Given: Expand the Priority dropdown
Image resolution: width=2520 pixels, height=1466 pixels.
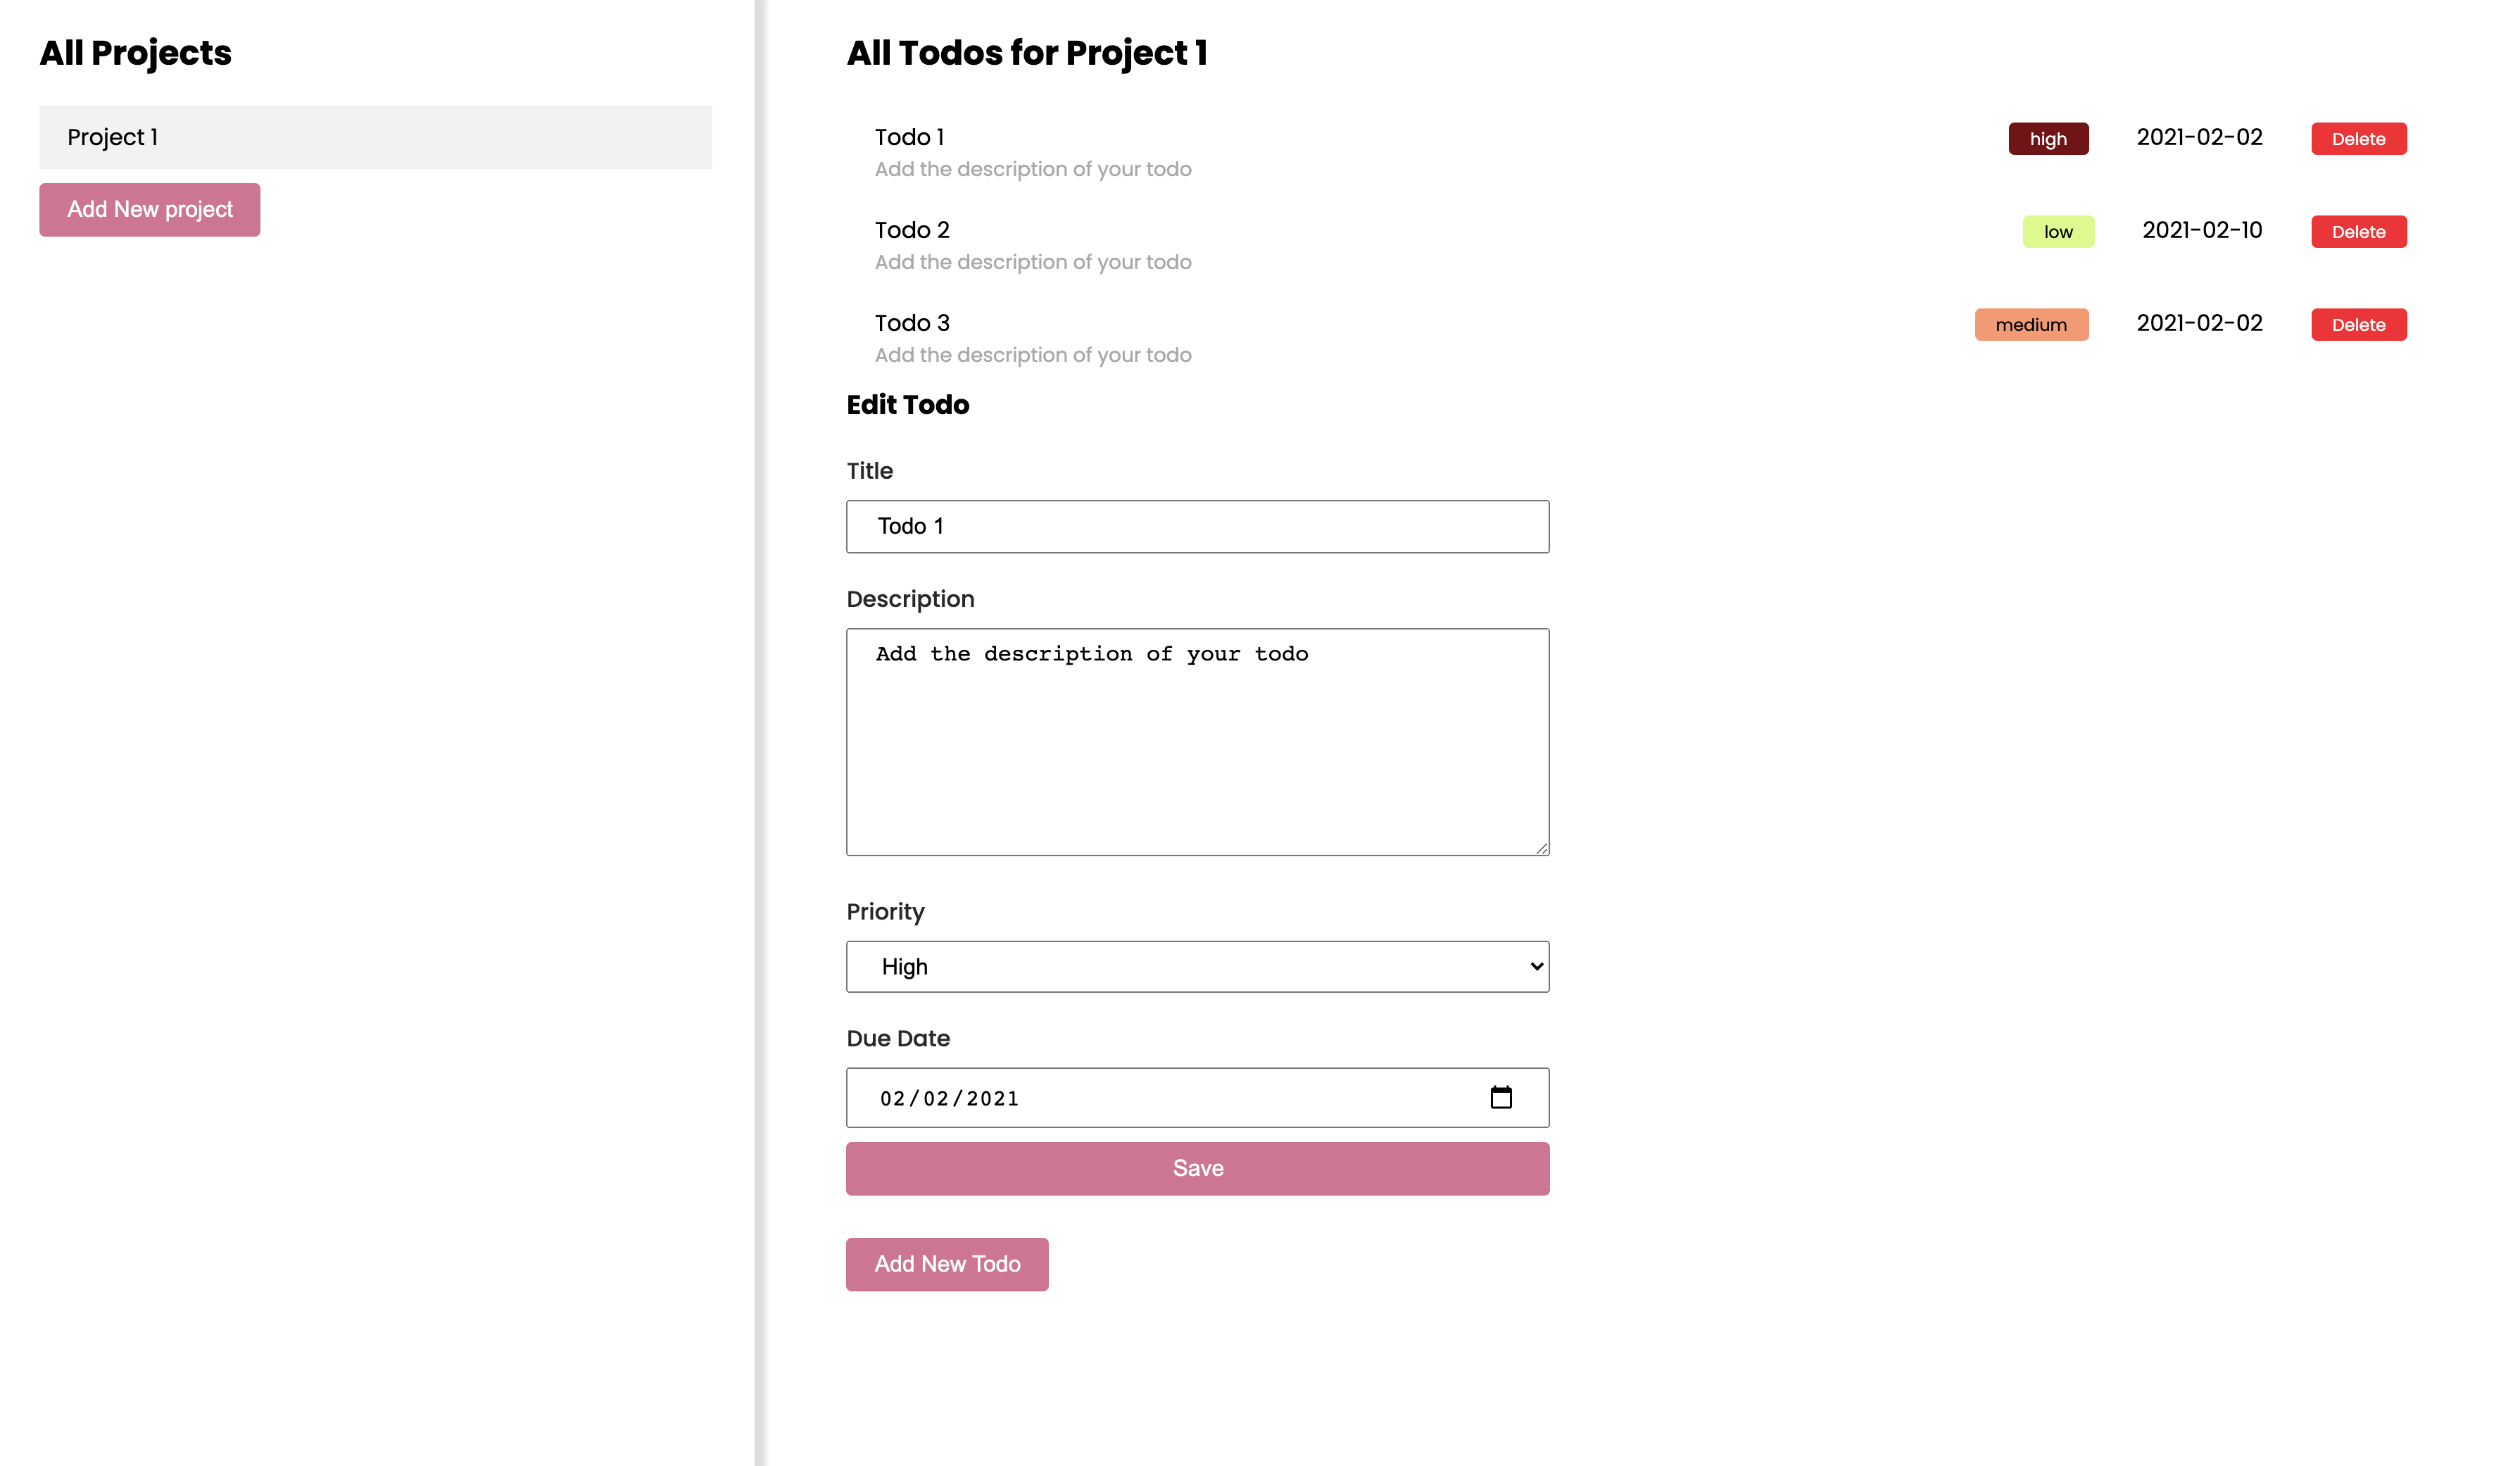Looking at the screenshot, I should [1197, 966].
